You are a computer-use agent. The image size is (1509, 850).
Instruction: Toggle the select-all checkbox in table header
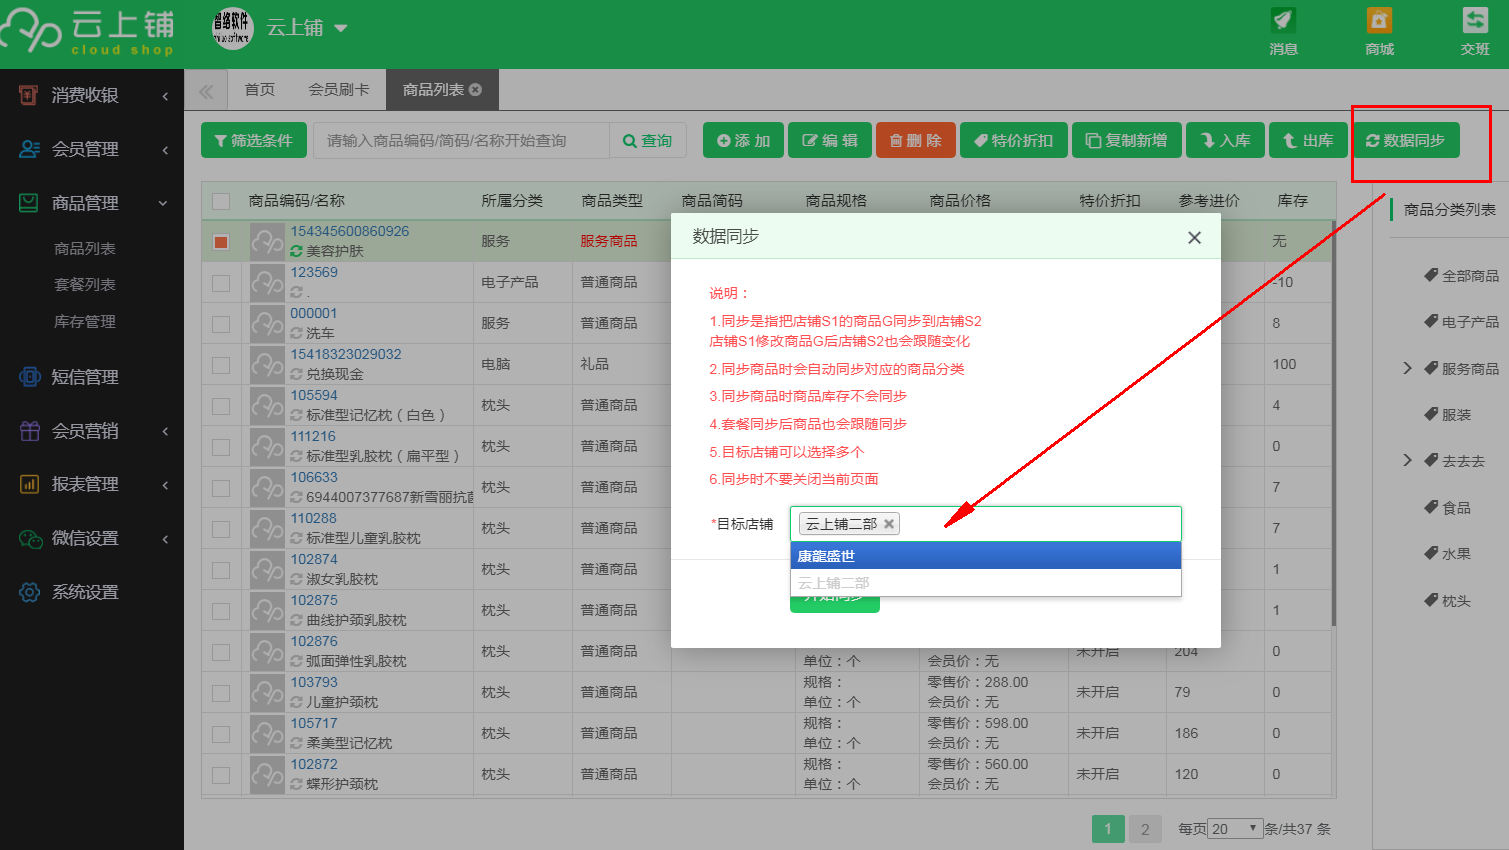coord(221,201)
